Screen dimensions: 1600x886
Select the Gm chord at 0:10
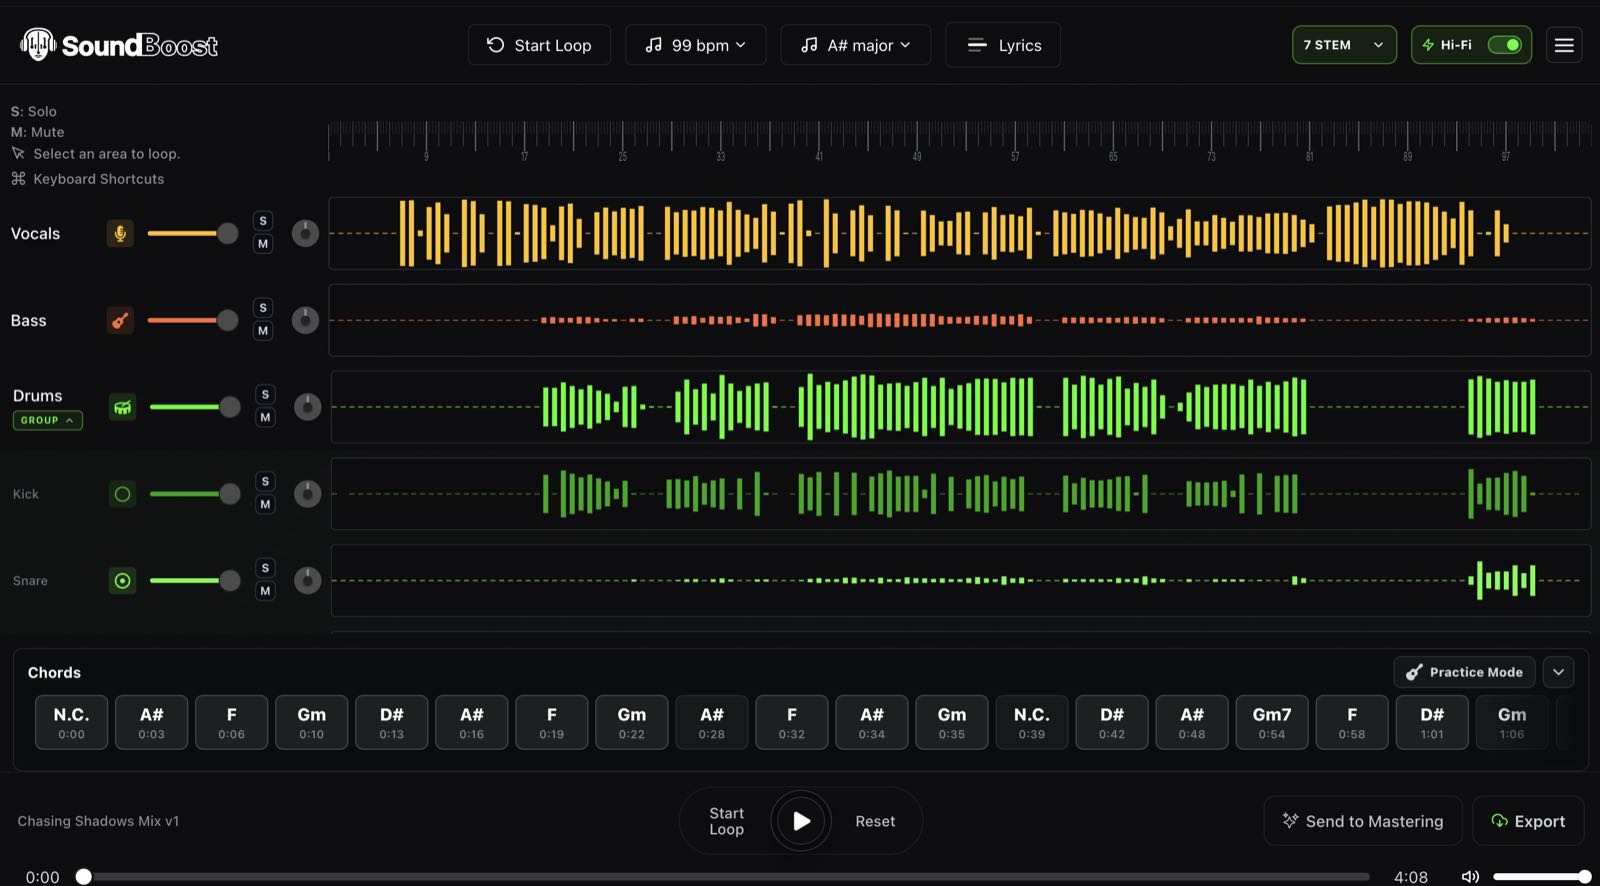(x=311, y=722)
